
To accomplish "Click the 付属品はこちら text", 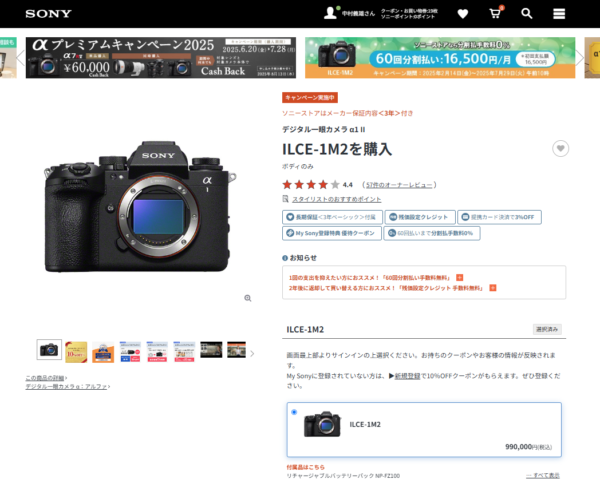I will (305, 467).
